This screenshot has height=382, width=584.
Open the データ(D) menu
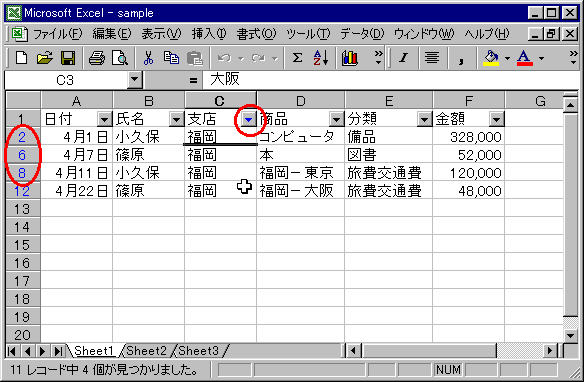click(362, 34)
